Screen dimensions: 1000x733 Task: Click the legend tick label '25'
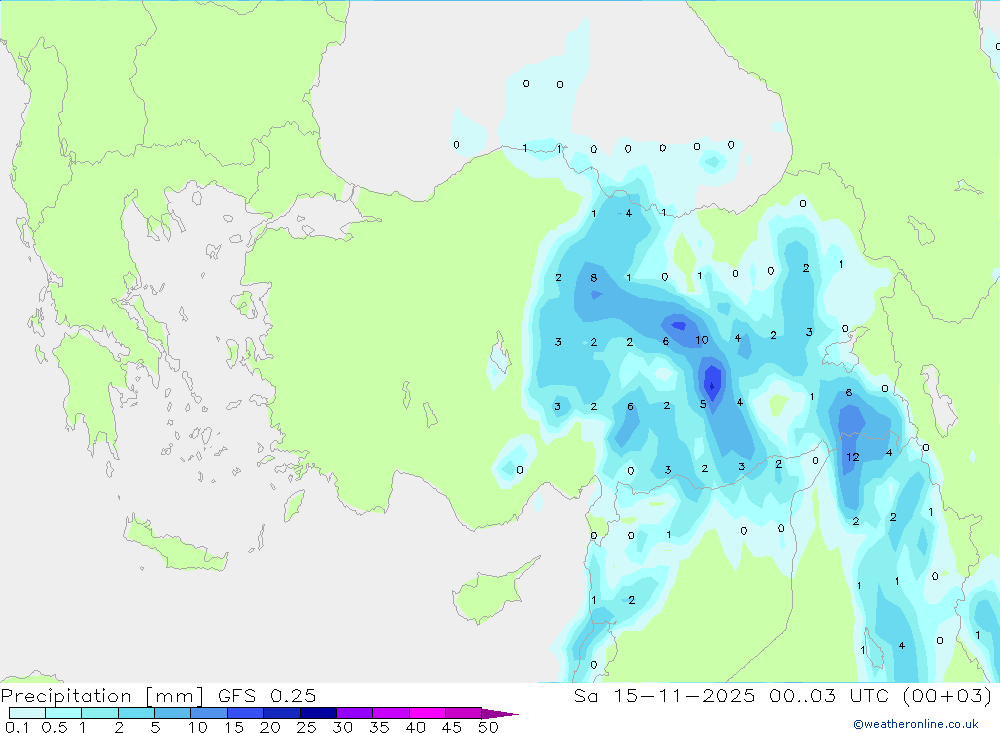coord(306,727)
